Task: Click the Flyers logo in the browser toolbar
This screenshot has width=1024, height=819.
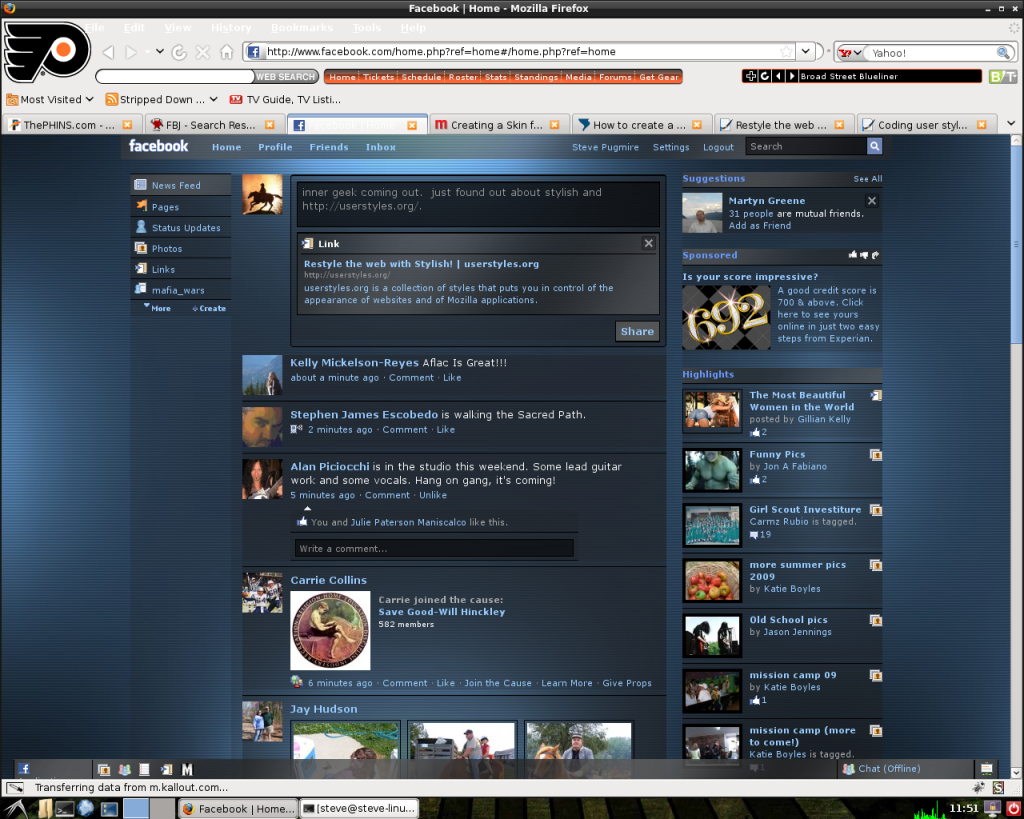Action: pos(47,52)
